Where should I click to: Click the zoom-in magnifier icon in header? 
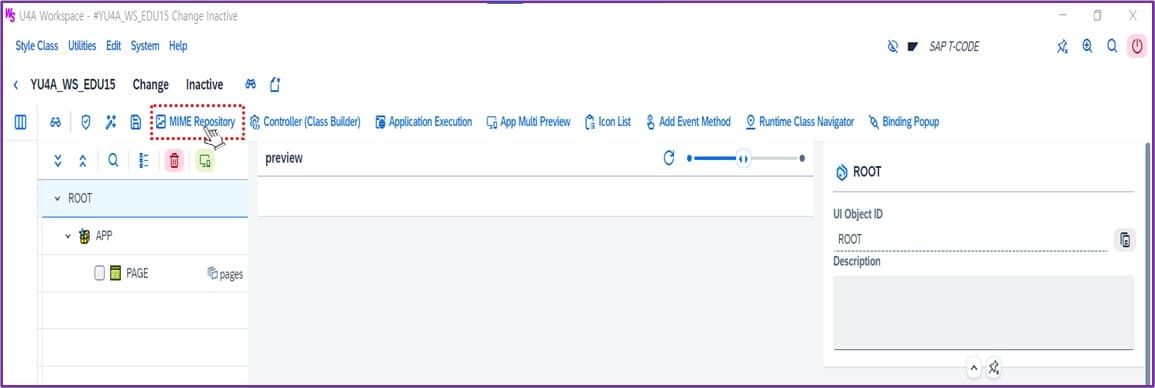[x=1087, y=46]
